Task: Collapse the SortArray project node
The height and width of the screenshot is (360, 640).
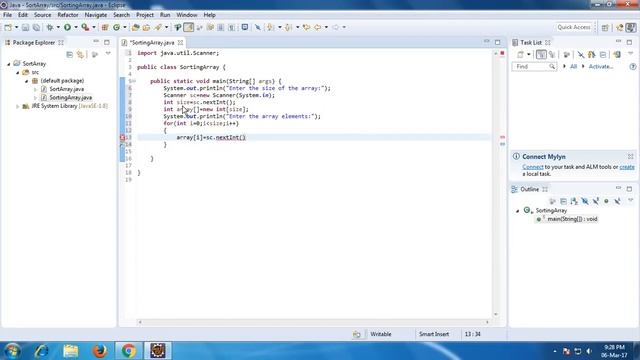Action: (x=9, y=64)
